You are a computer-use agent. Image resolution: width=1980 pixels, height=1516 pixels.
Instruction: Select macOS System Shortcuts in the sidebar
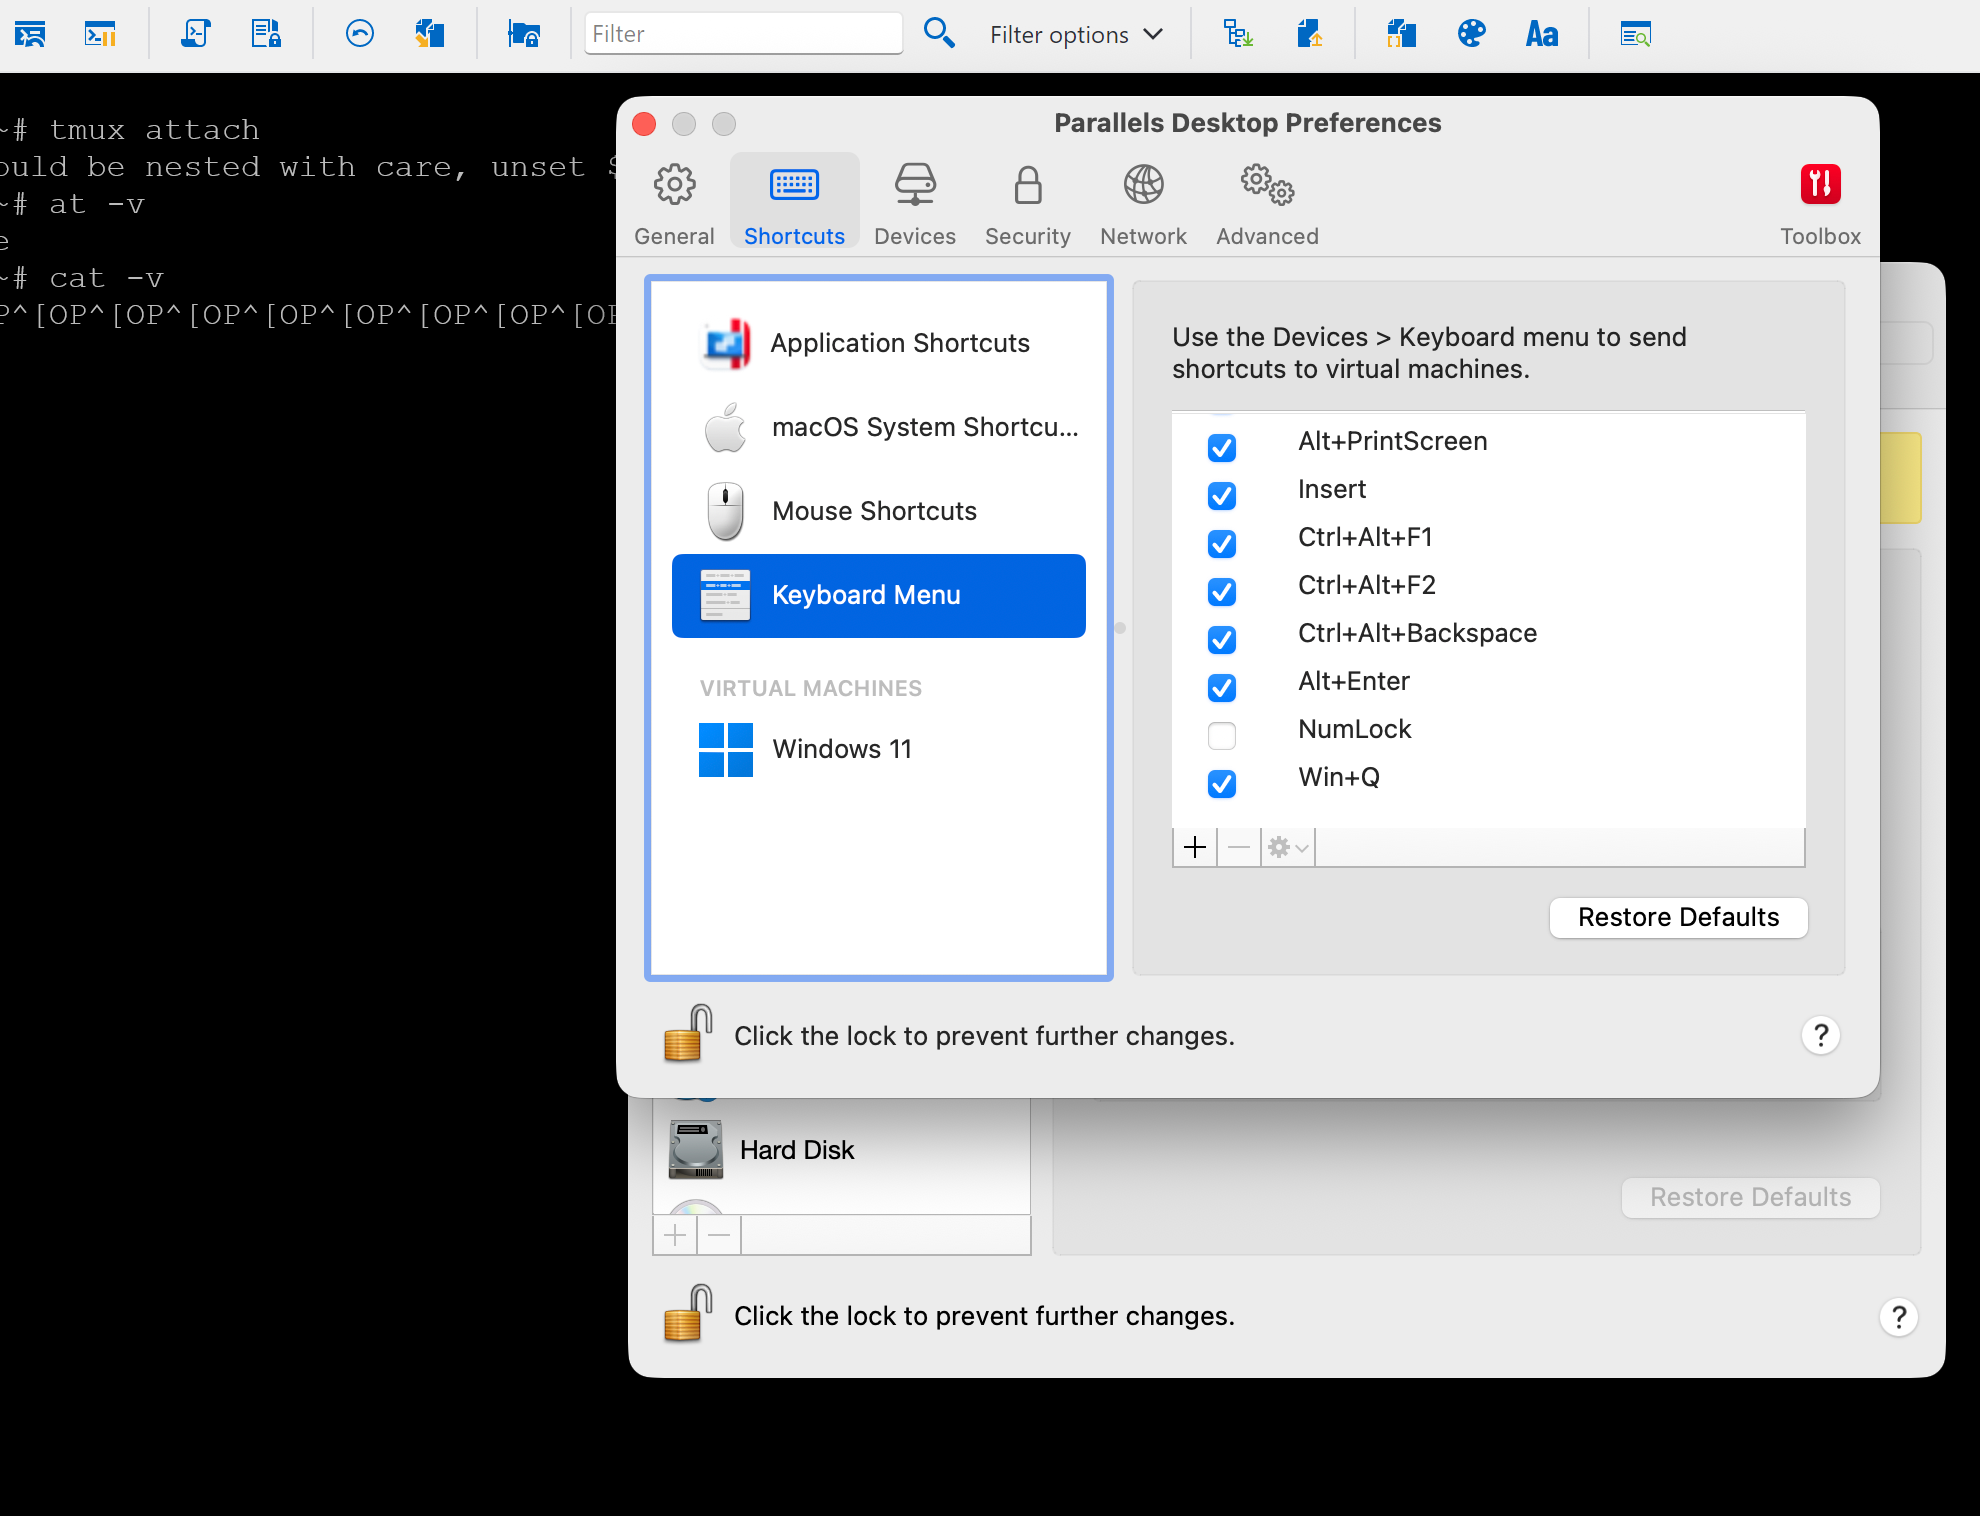click(879, 427)
